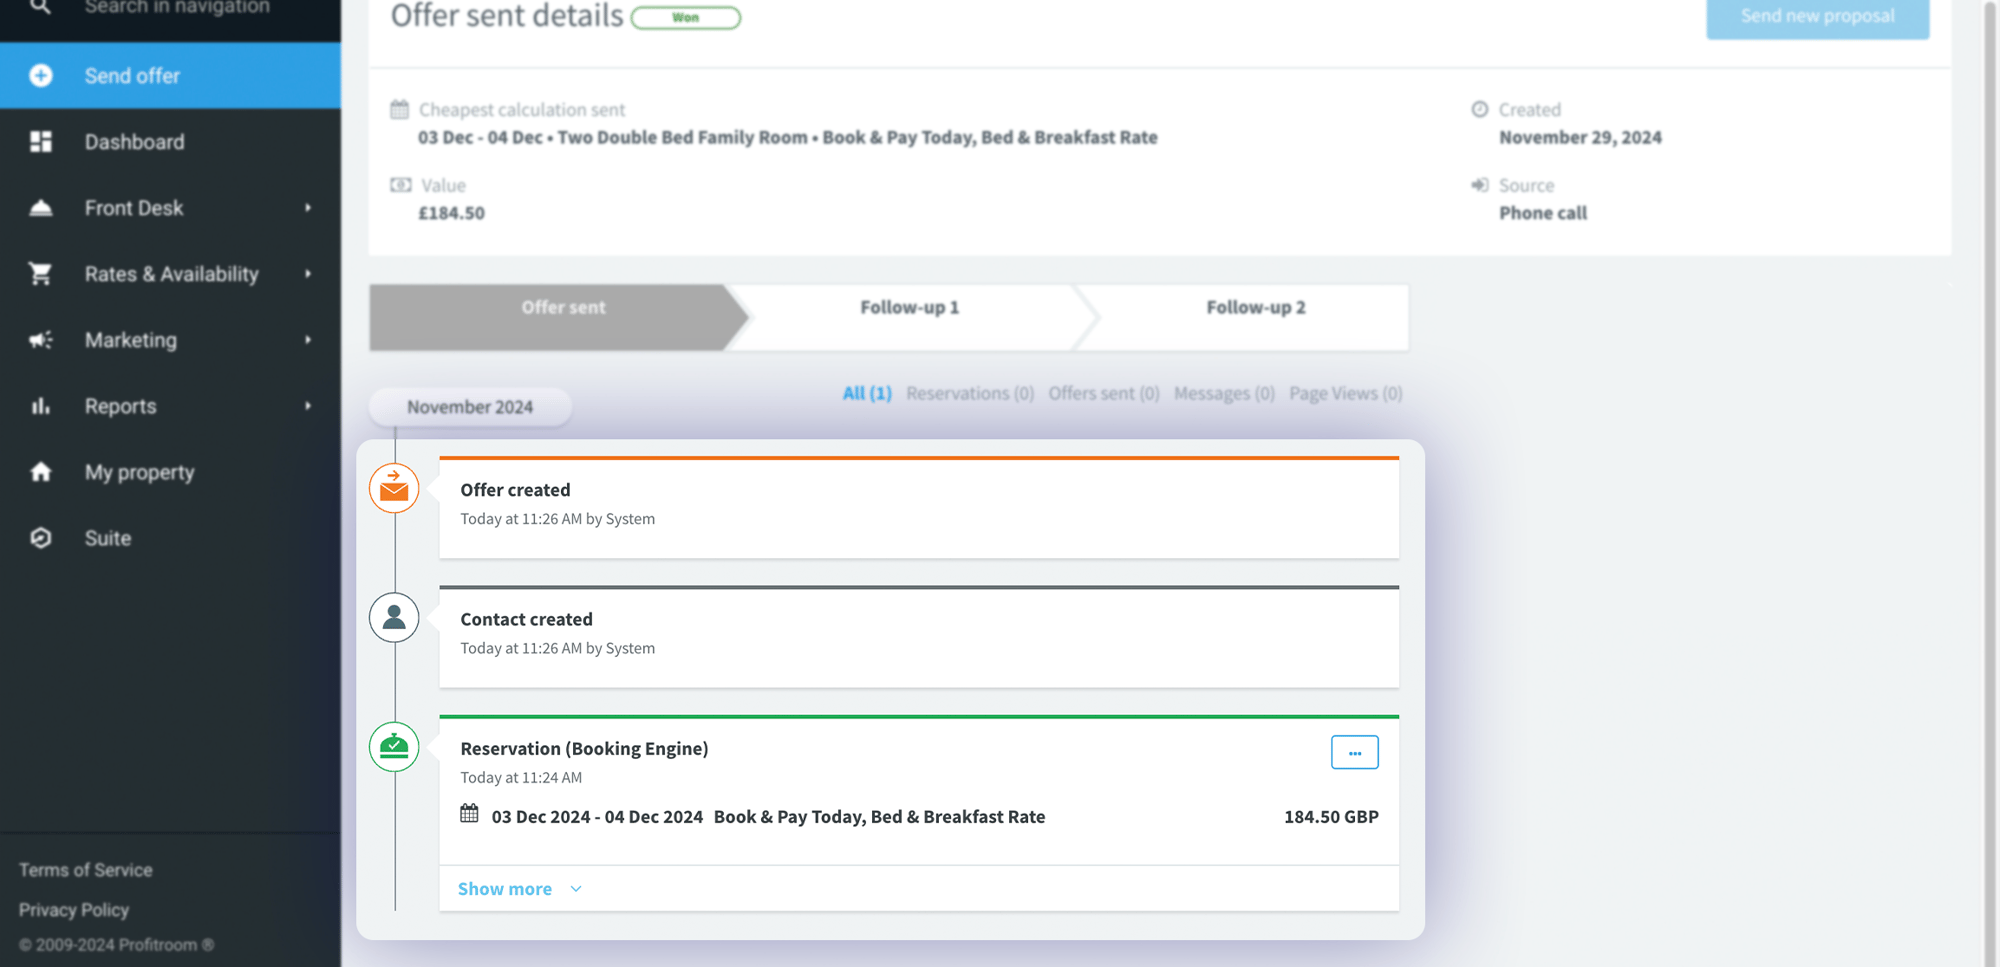Expand the Front Desk section

point(307,207)
